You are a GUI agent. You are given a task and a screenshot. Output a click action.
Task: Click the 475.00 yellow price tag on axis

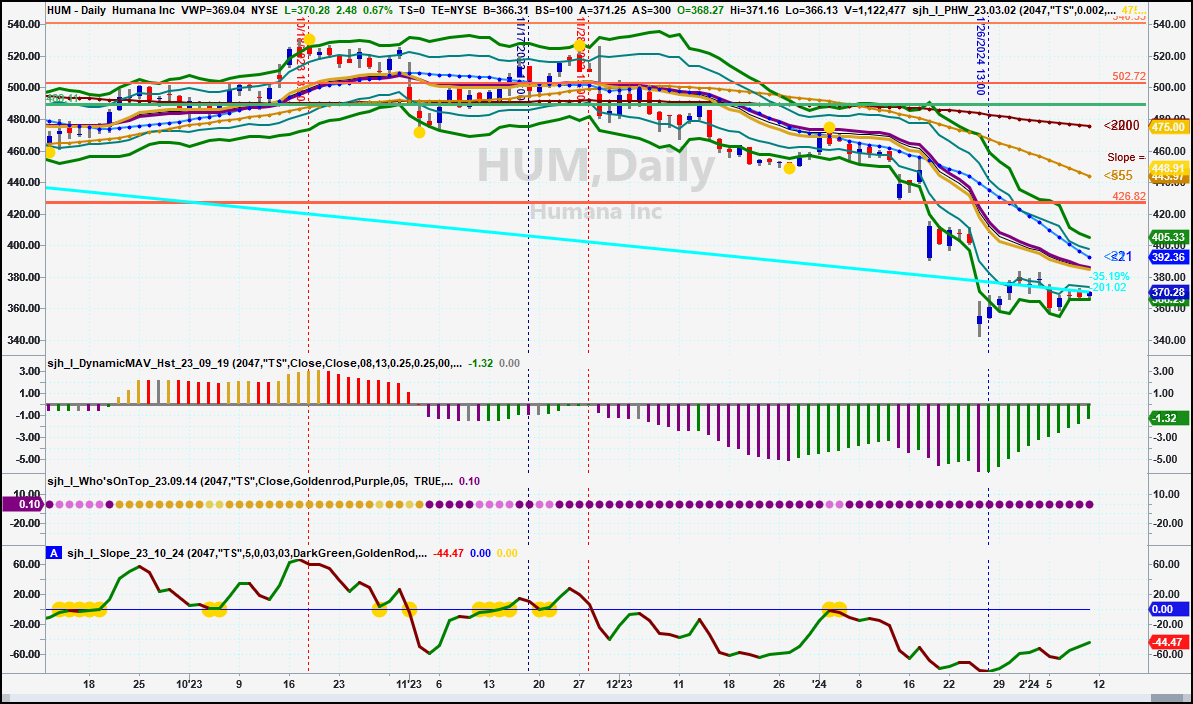click(1169, 127)
